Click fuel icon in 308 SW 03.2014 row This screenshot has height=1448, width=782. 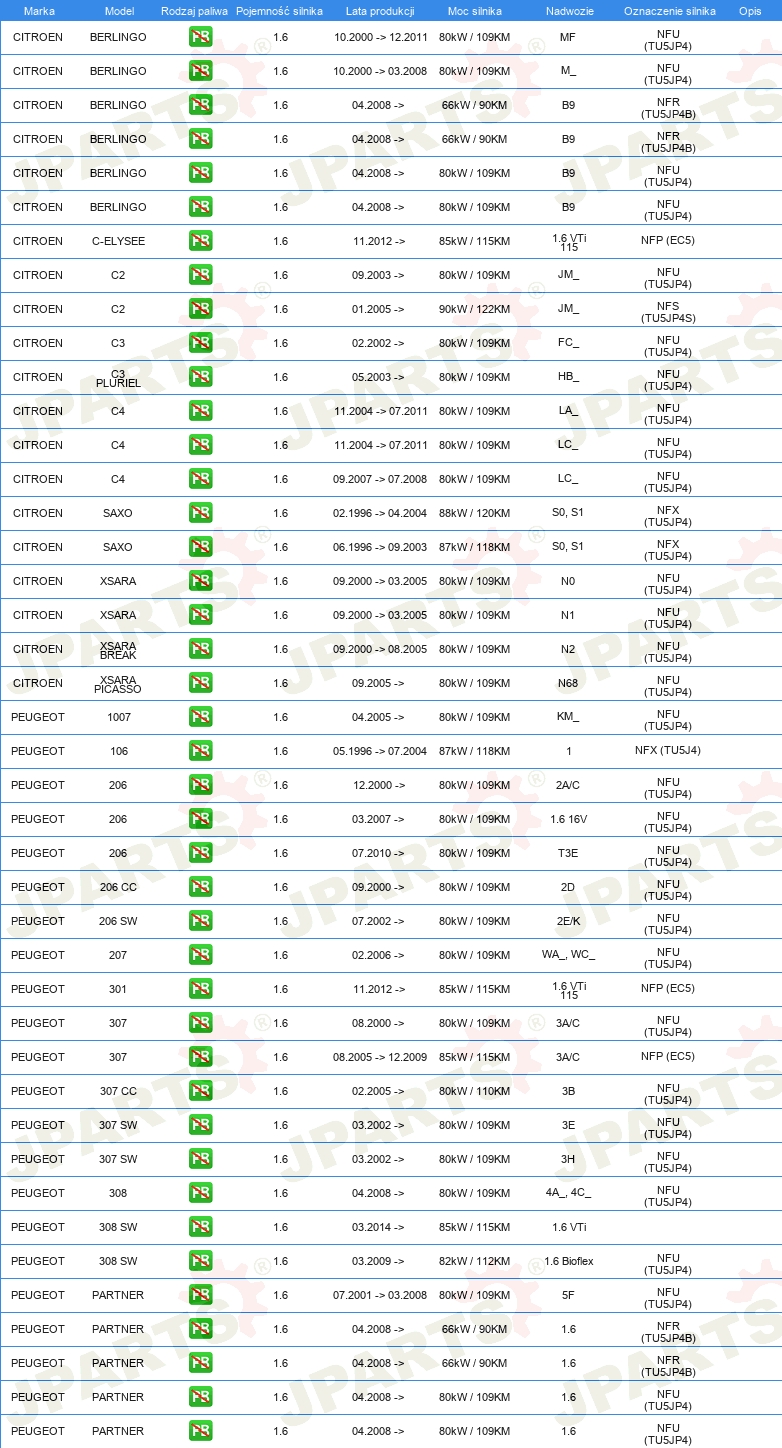coord(200,1227)
